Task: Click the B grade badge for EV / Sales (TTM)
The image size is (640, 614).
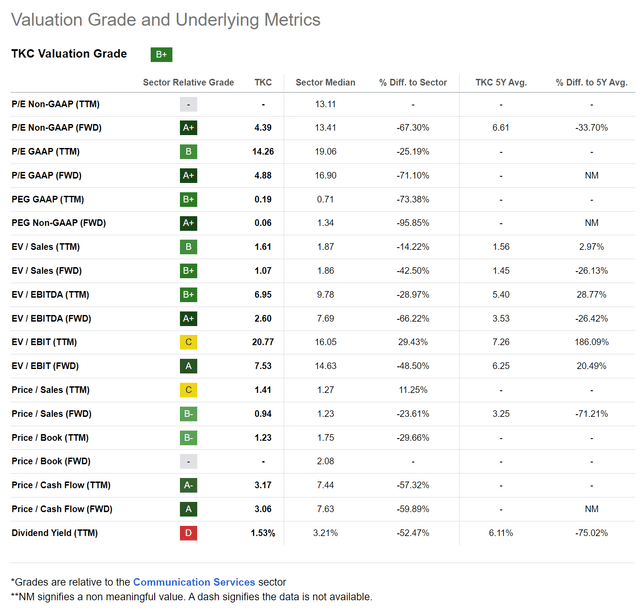Action: [188, 247]
